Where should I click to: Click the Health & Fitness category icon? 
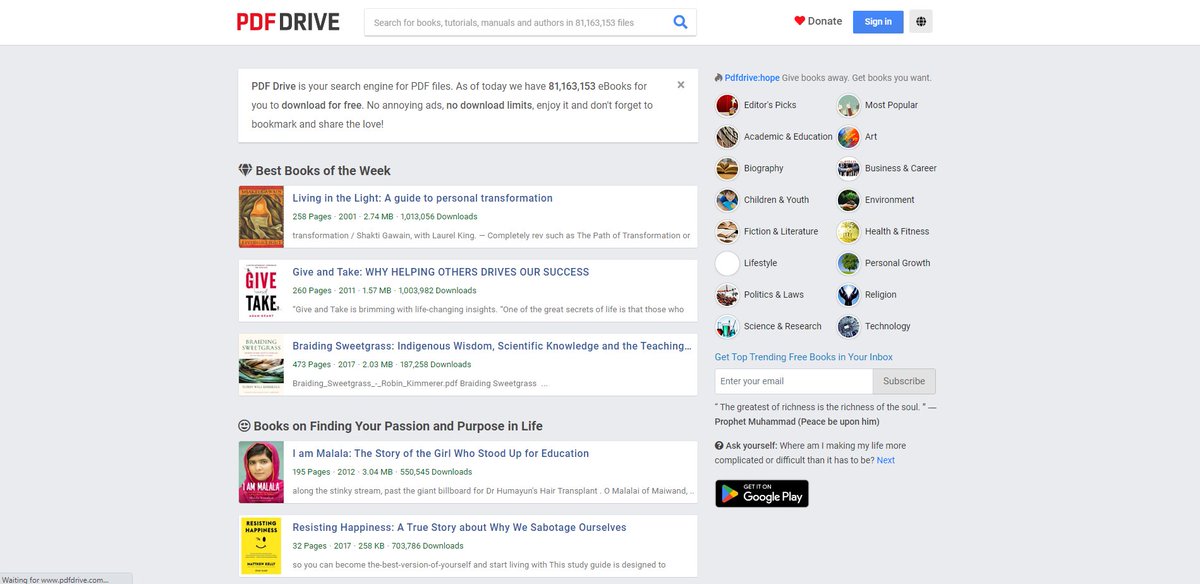(x=848, y=232)
